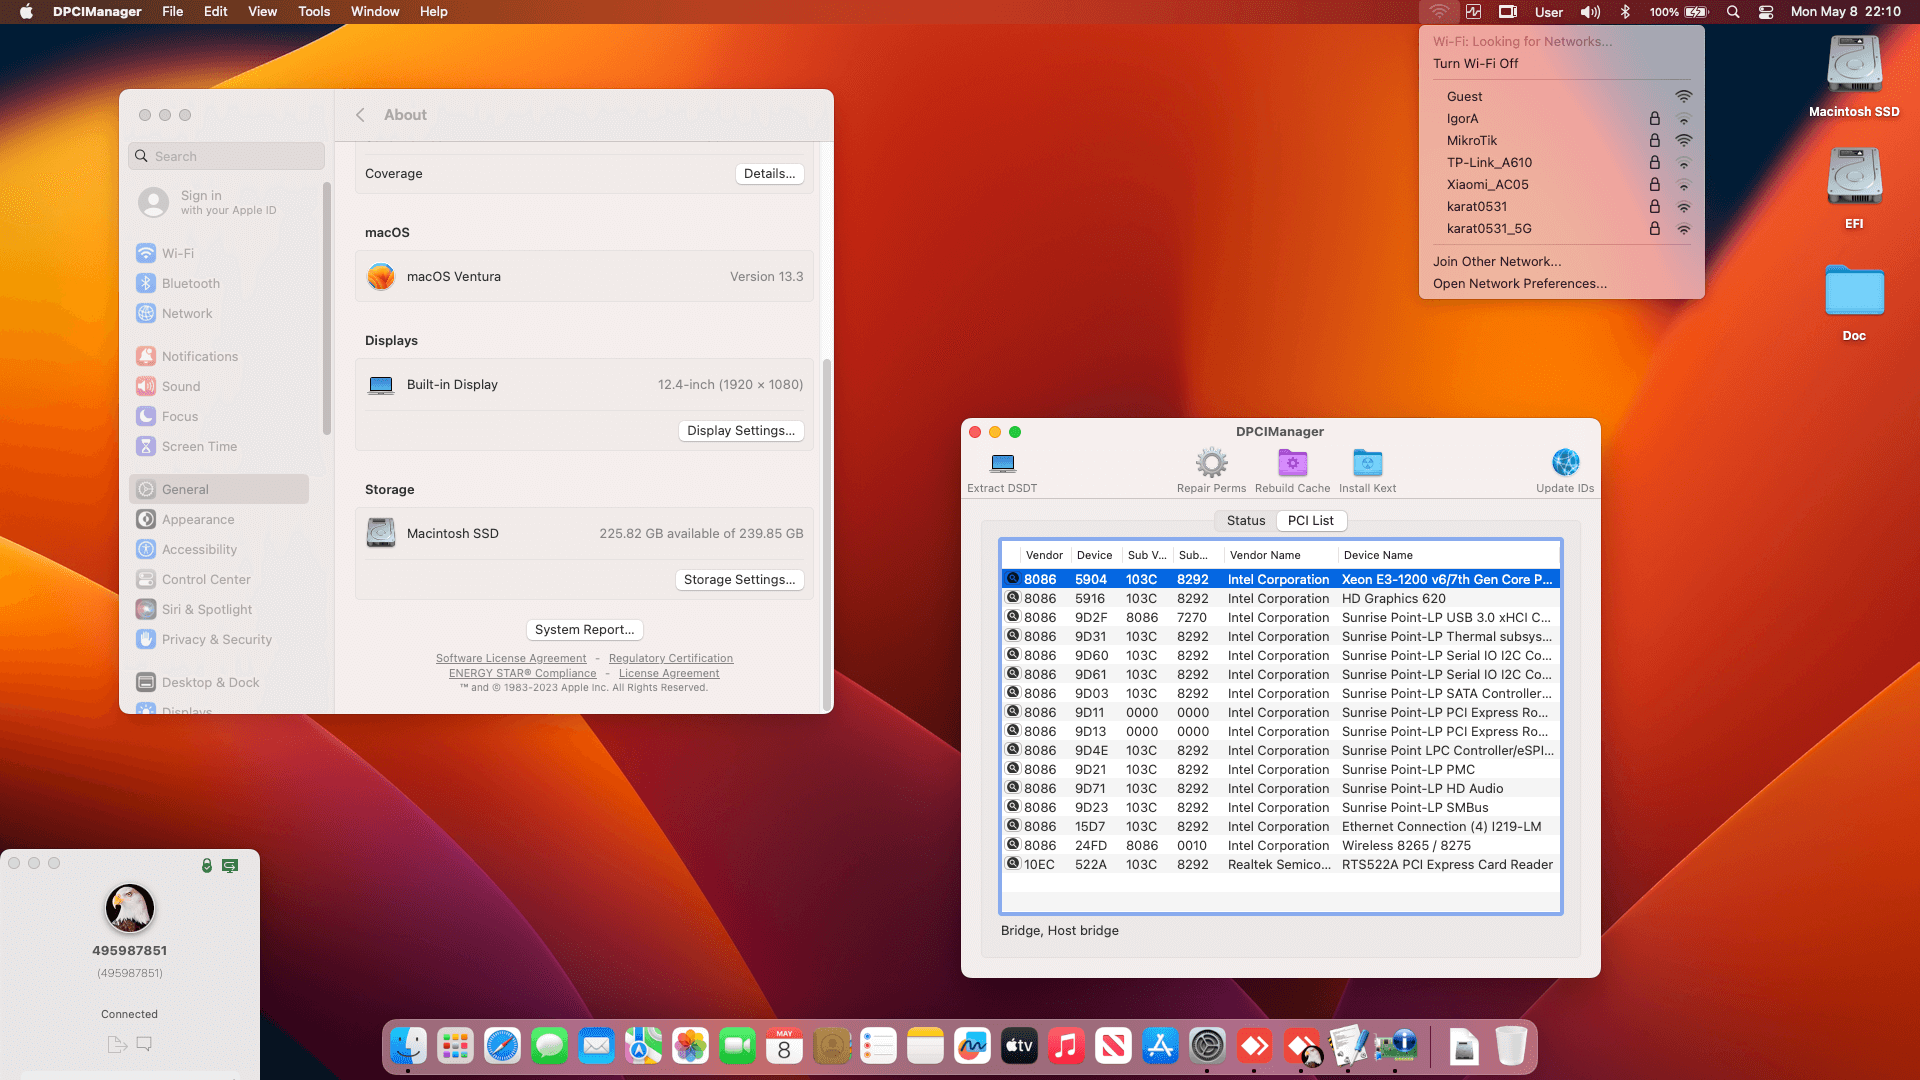Click the Wi-Fi menu bar icon

1439,12
